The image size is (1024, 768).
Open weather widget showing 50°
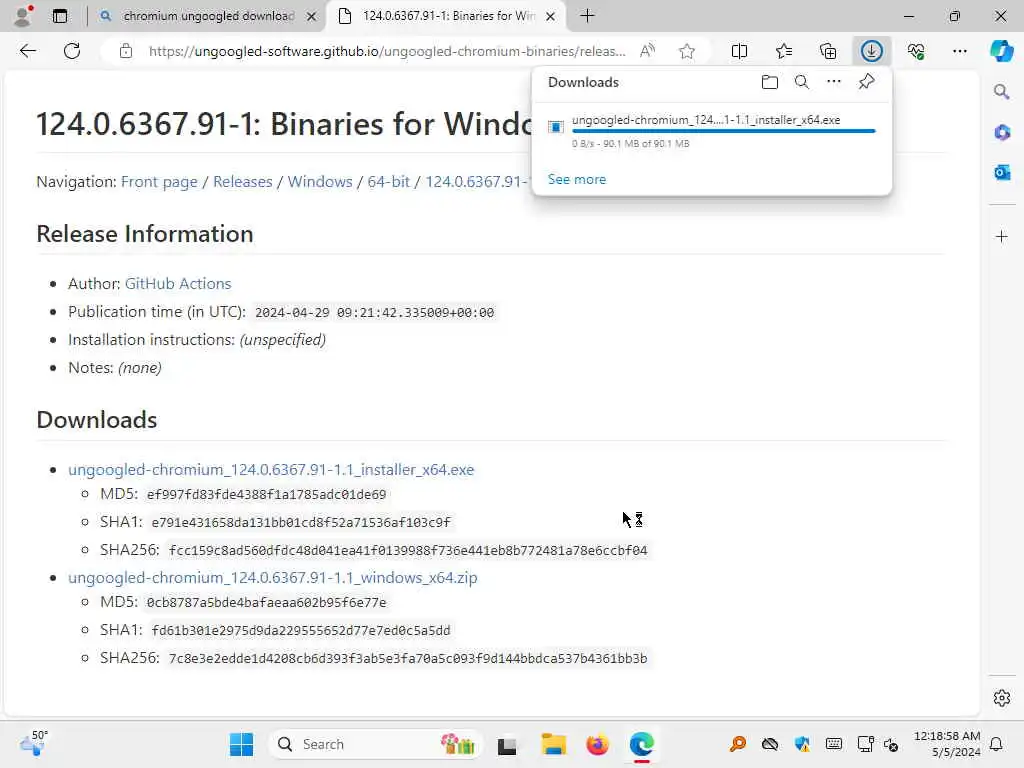[x=34, y=743]
